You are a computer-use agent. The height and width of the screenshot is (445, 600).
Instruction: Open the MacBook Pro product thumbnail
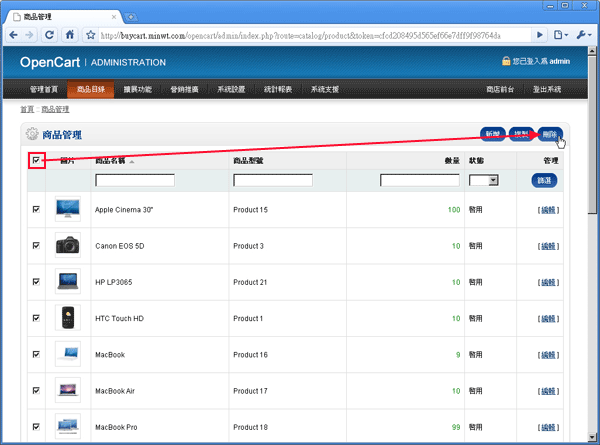tap(68, 426)
